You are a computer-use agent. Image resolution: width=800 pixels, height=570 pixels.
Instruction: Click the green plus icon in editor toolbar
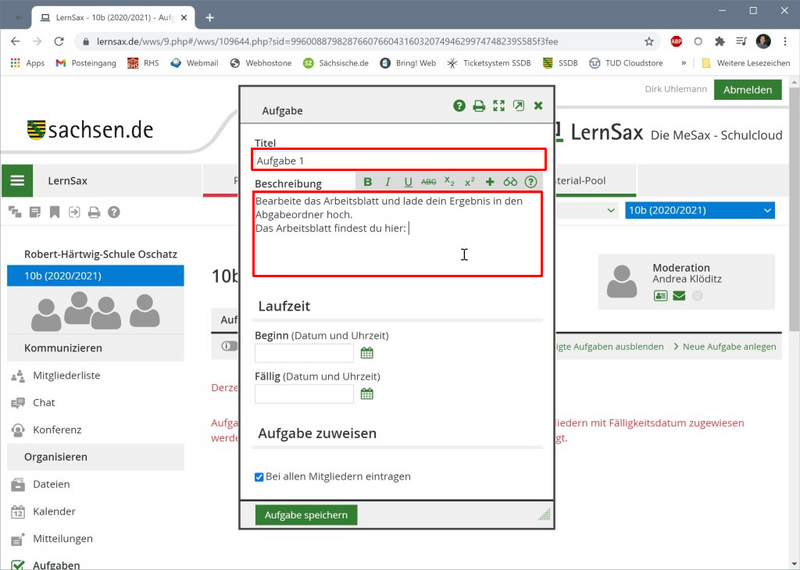tap(490, 182)
